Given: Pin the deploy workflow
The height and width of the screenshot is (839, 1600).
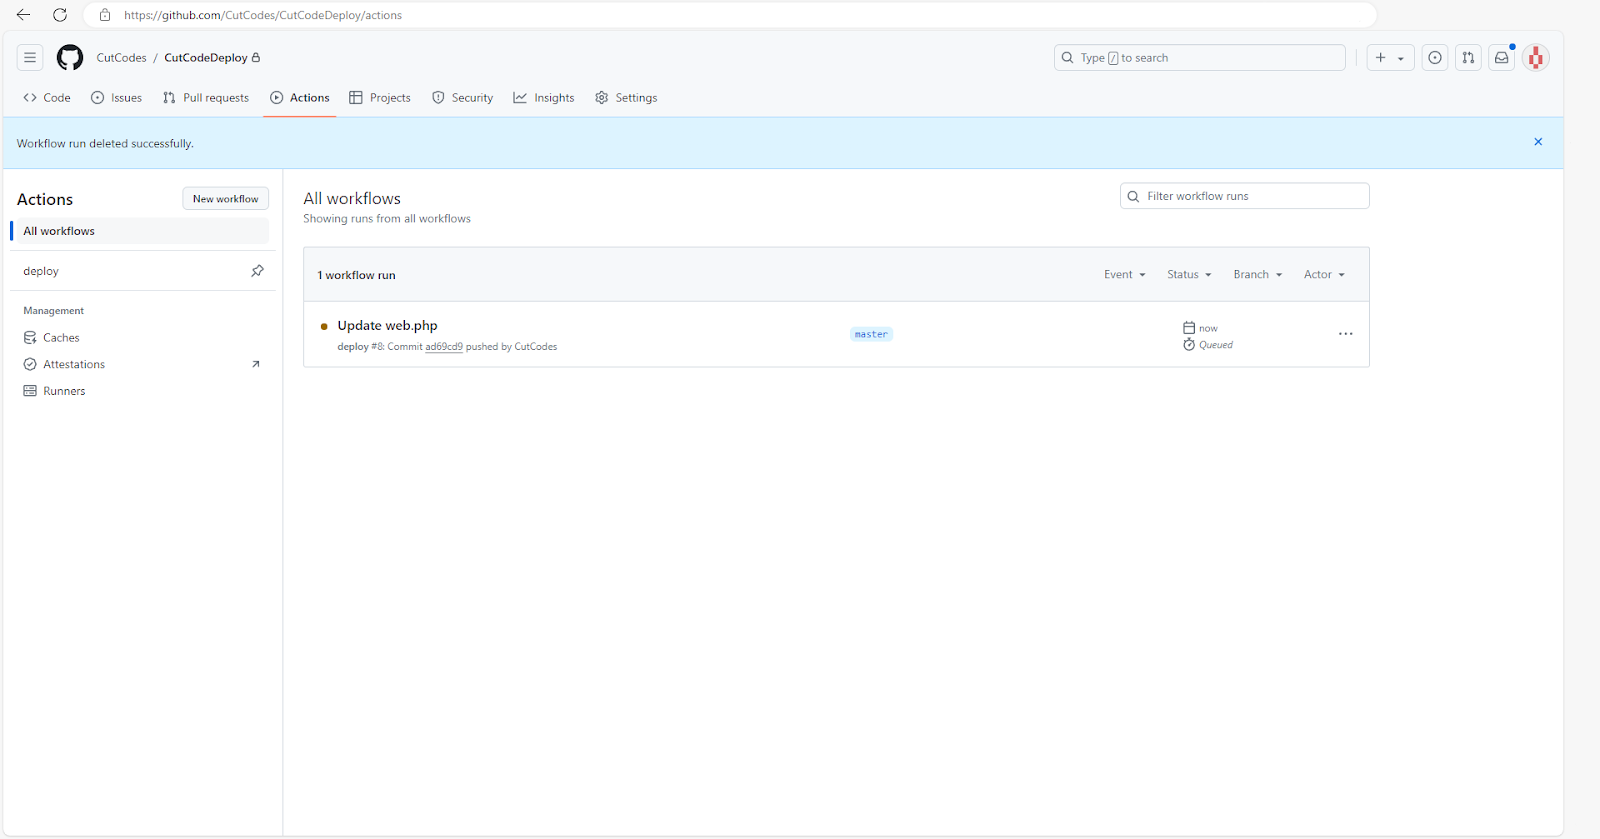Looking at the screenshot, I should point(257,271).
